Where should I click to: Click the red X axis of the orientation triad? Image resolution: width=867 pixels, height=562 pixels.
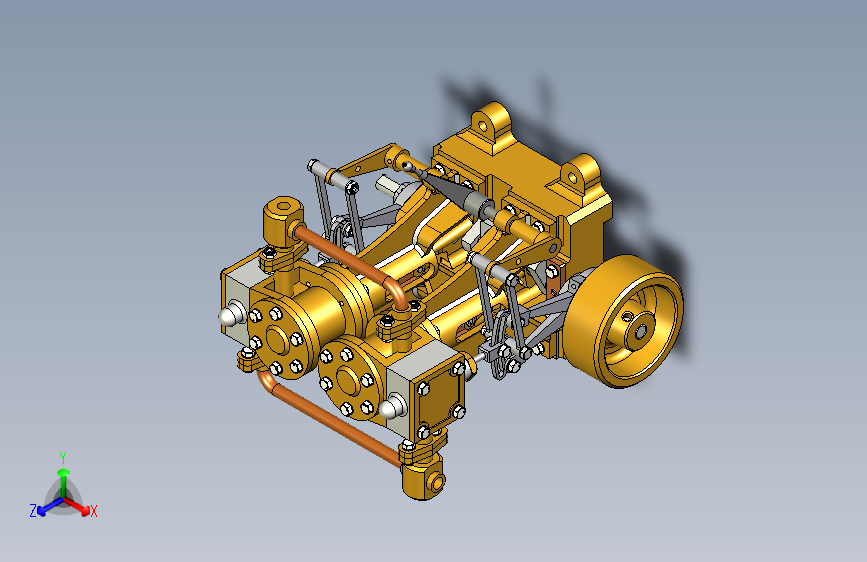pyautogui.click(x=79, y=506)
